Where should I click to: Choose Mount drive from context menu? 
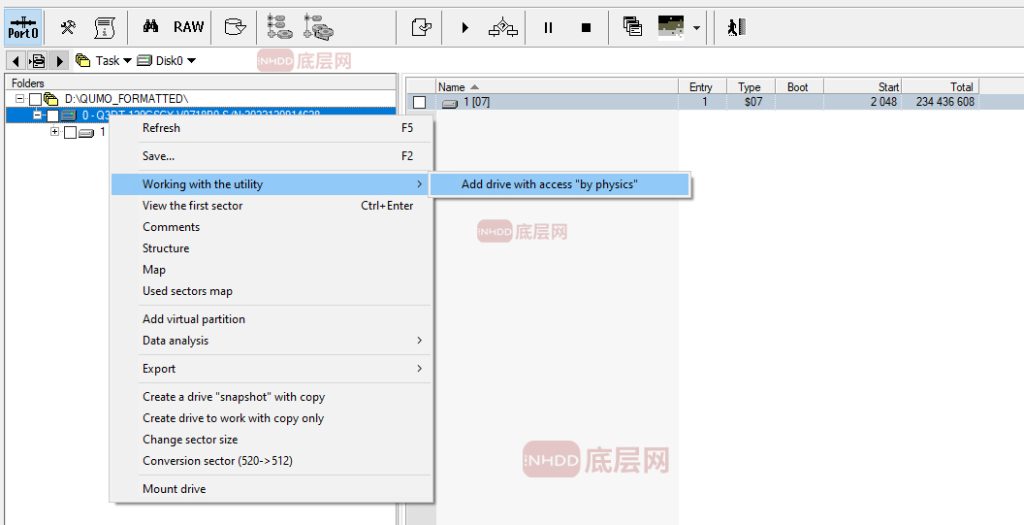(x=174, y=489)
